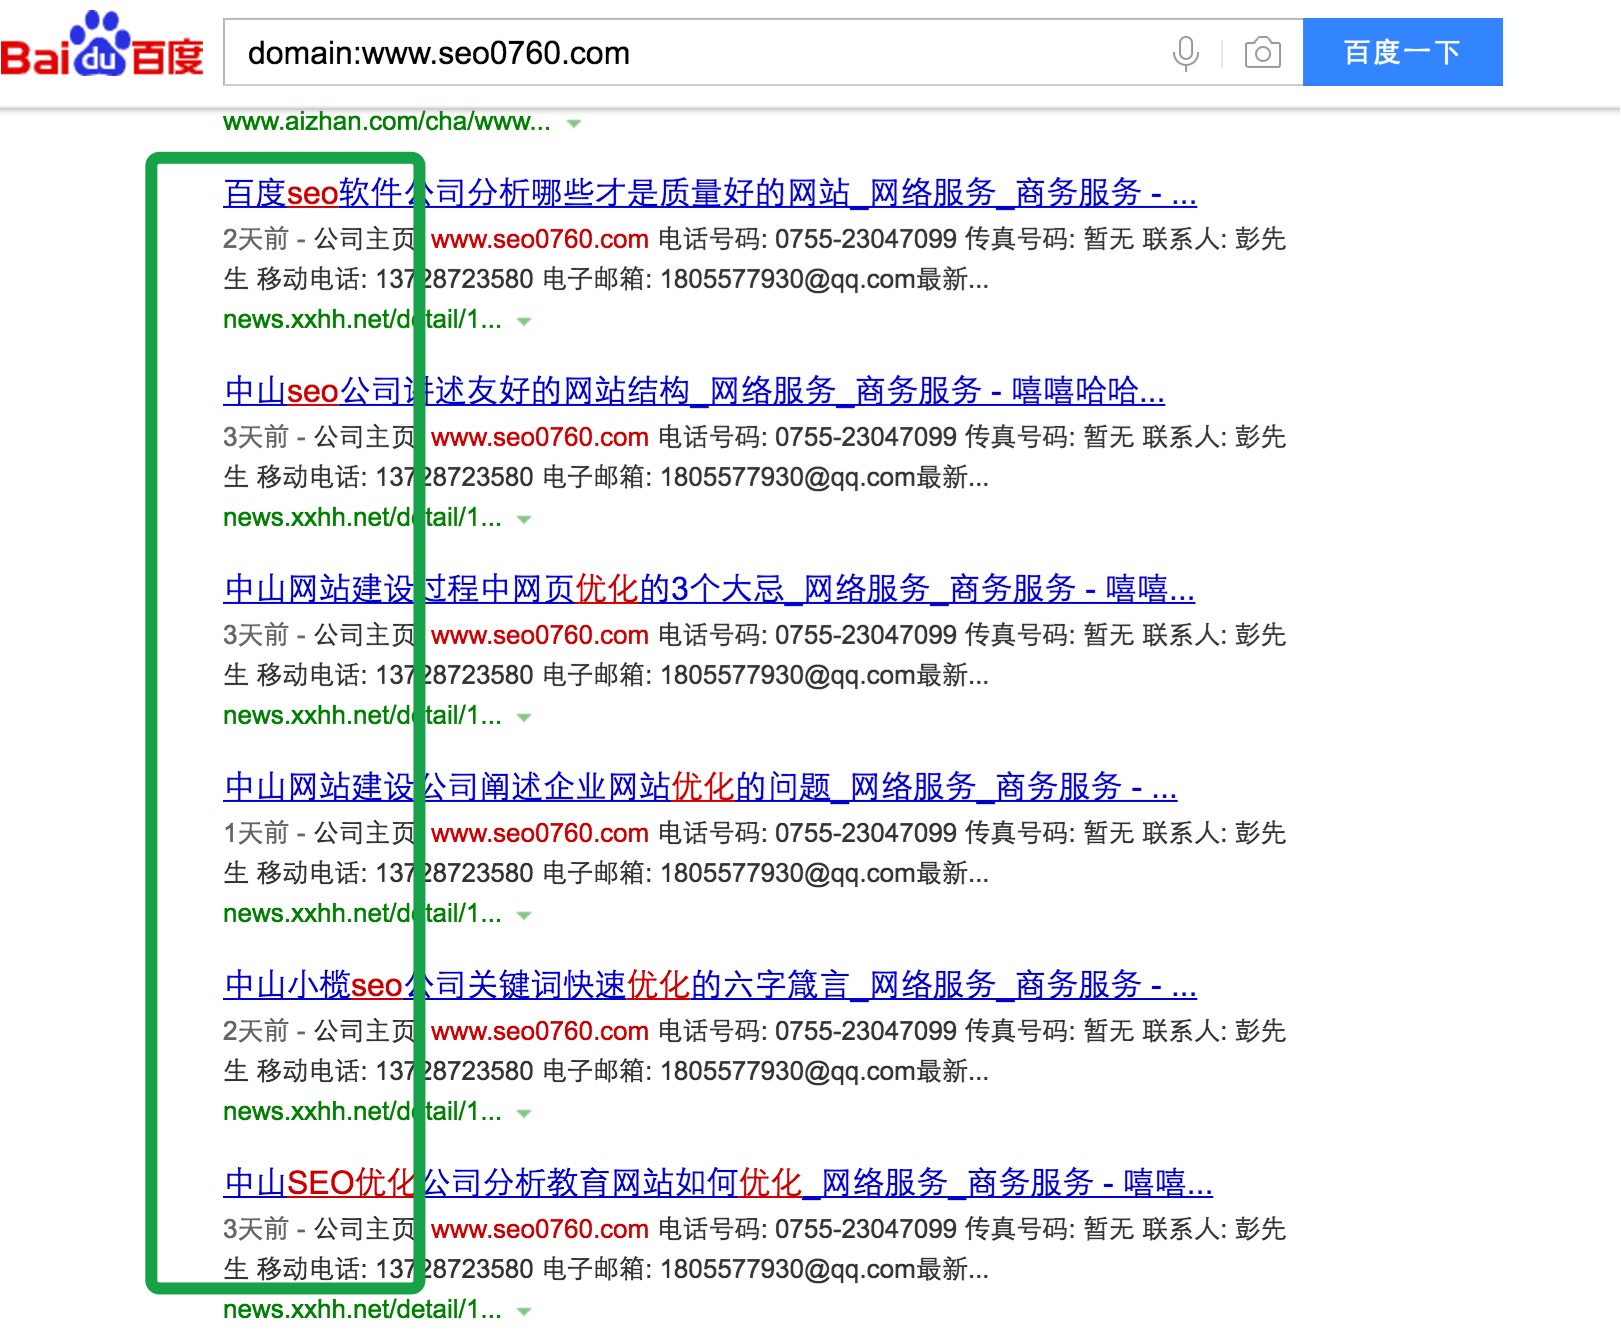Open the www.aizhan.com/cha/www... URL link
Viewport: 1621px width, 1337px height.
387,122
